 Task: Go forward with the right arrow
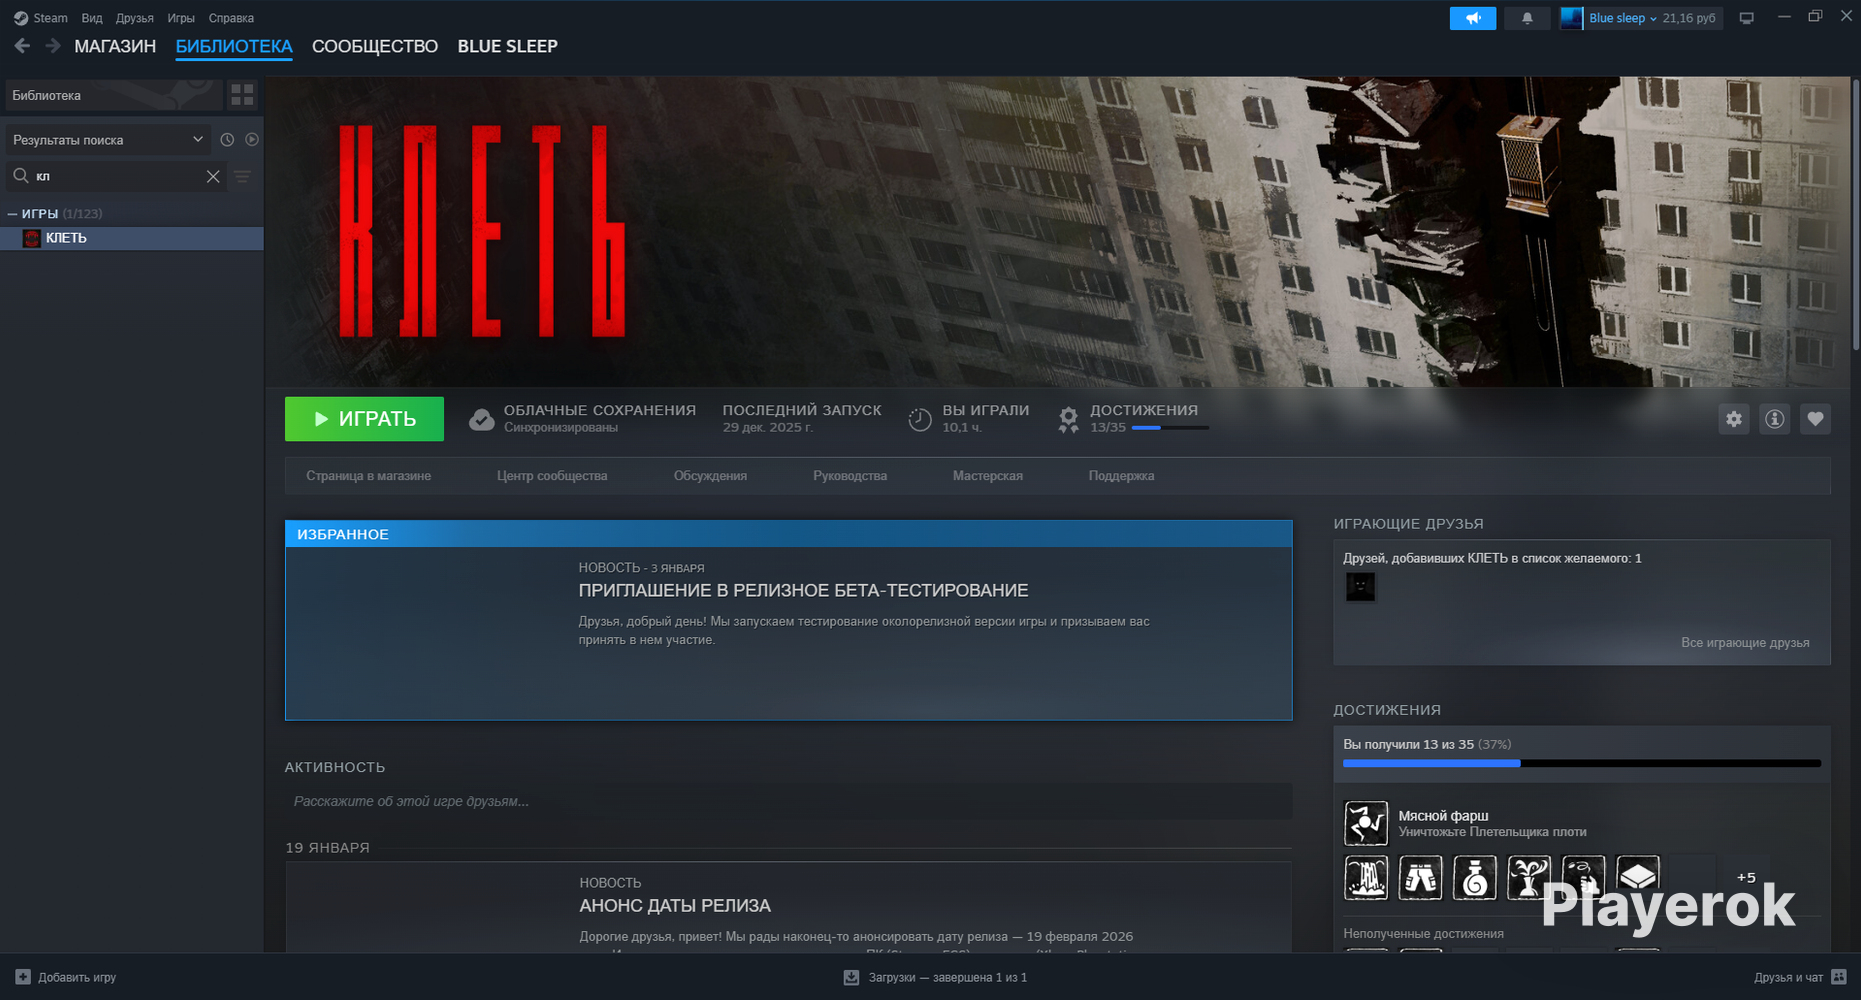53,46
